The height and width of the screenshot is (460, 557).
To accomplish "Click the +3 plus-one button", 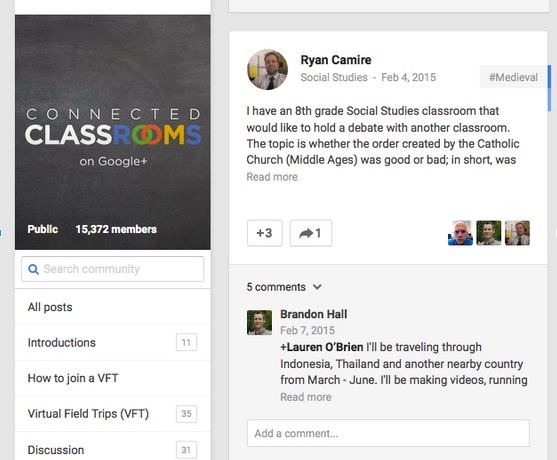I will 265,233.
